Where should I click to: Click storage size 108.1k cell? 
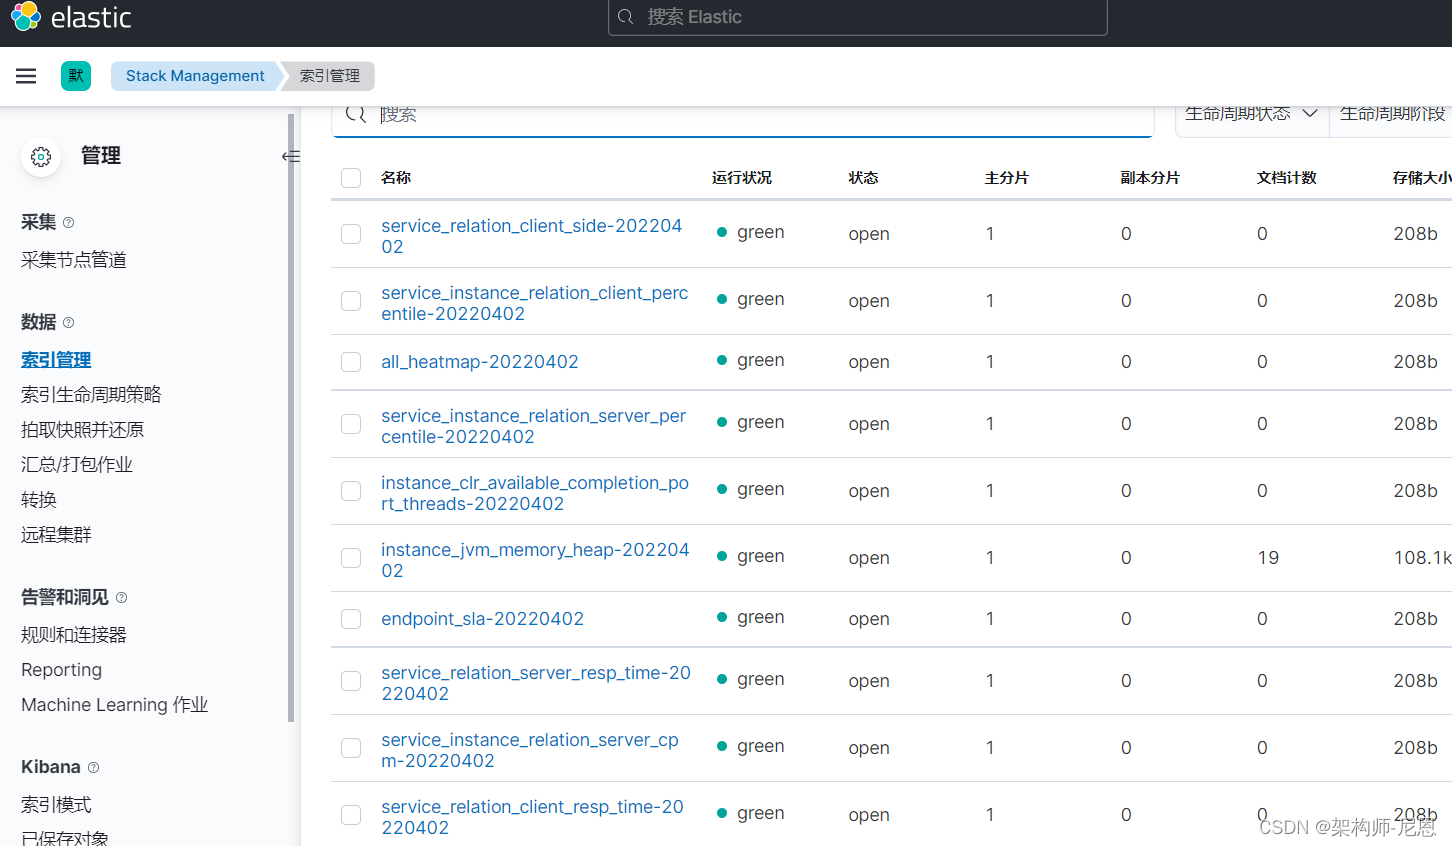point(1422,558)
